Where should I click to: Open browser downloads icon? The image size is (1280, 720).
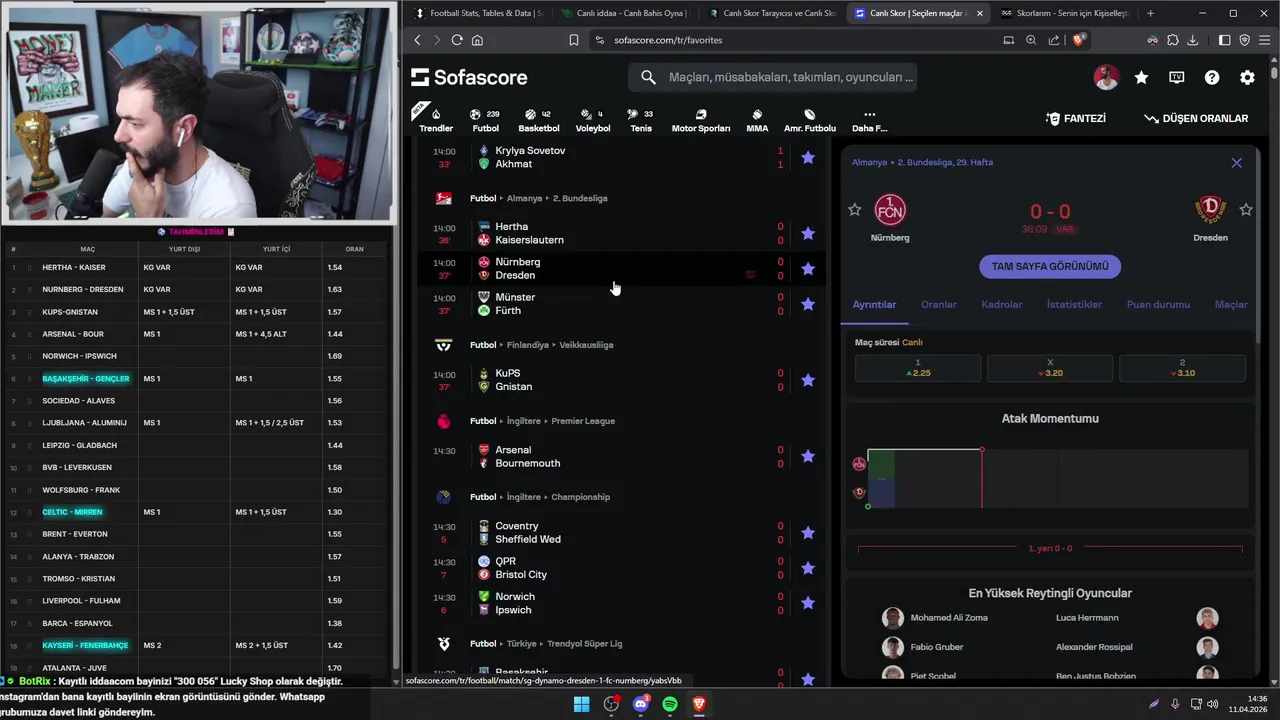1194,40
